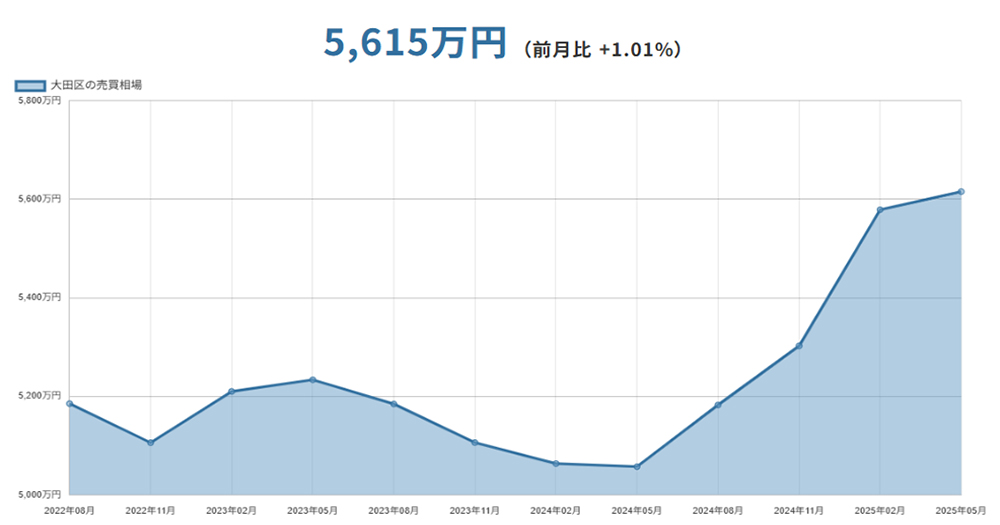This screenshot has width=1000, height=525.
Task: Click the 2023年05月 x-axis label
Action: 312,511
